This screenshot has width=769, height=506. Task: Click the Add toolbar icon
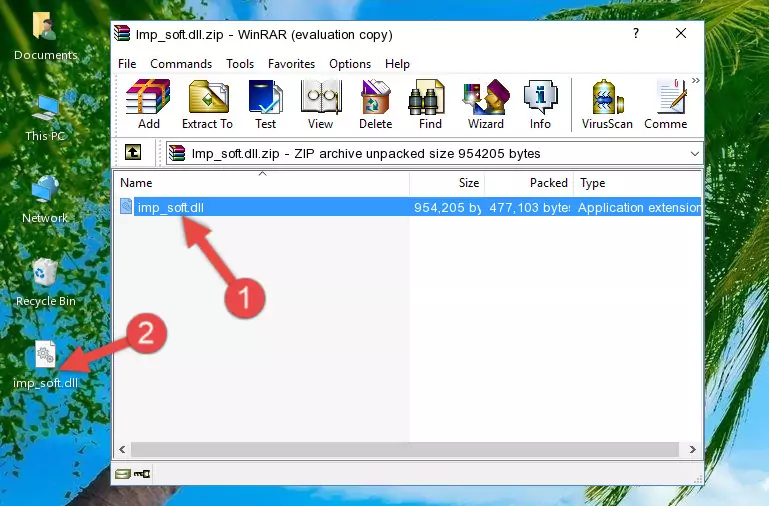pos(148,104)
